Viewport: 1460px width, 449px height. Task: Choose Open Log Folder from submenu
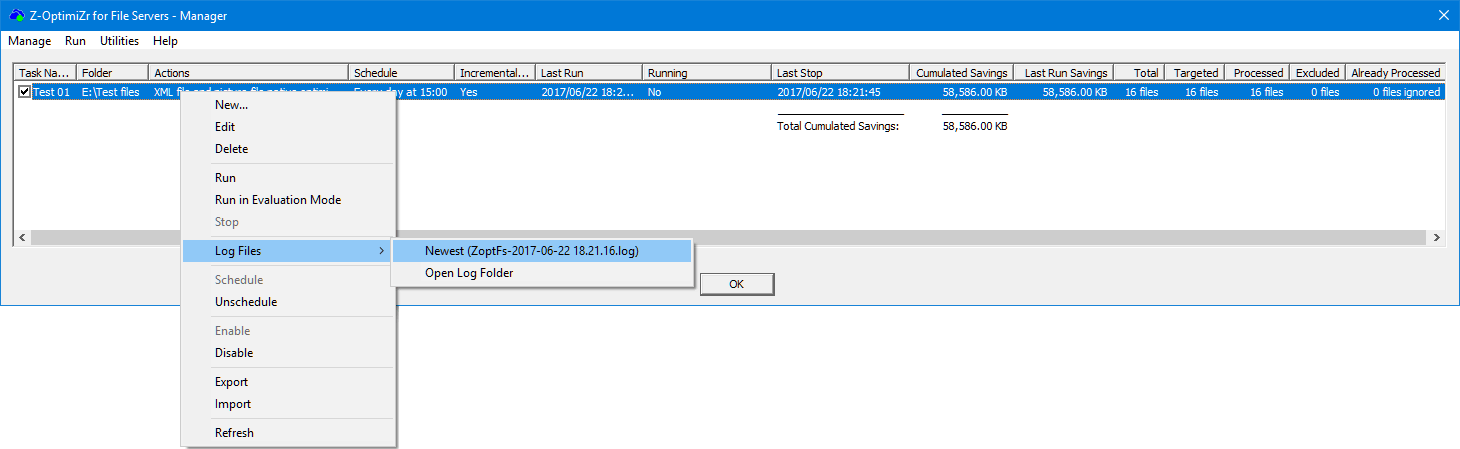click(x=469, y=273)
